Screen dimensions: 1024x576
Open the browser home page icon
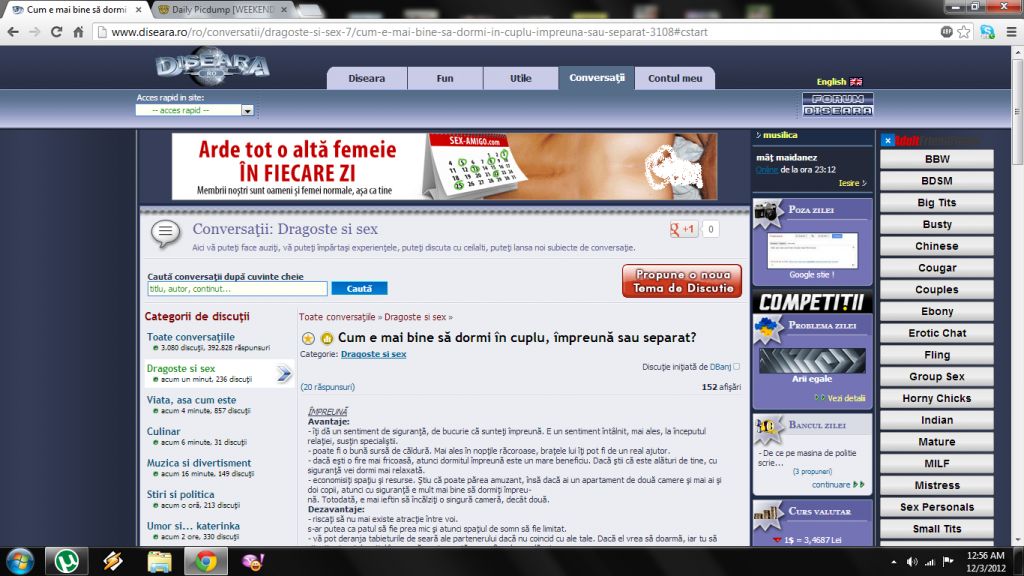[x=78, y=32]
